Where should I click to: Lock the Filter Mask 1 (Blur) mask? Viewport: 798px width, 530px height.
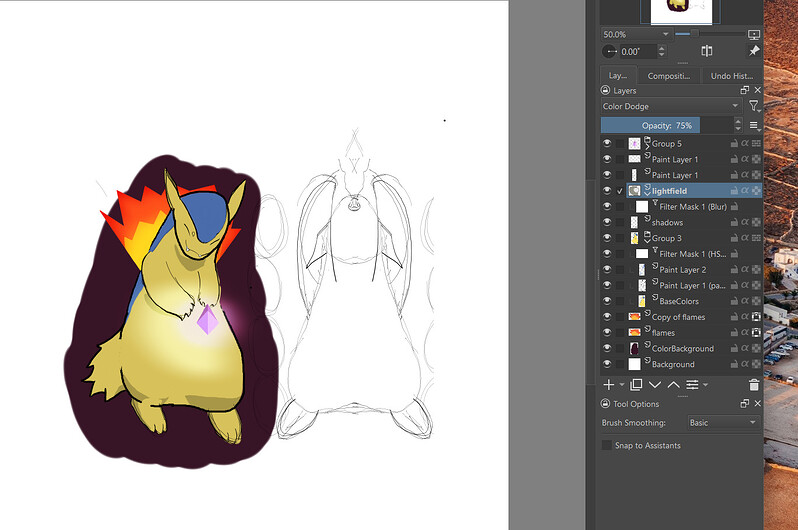734,206
